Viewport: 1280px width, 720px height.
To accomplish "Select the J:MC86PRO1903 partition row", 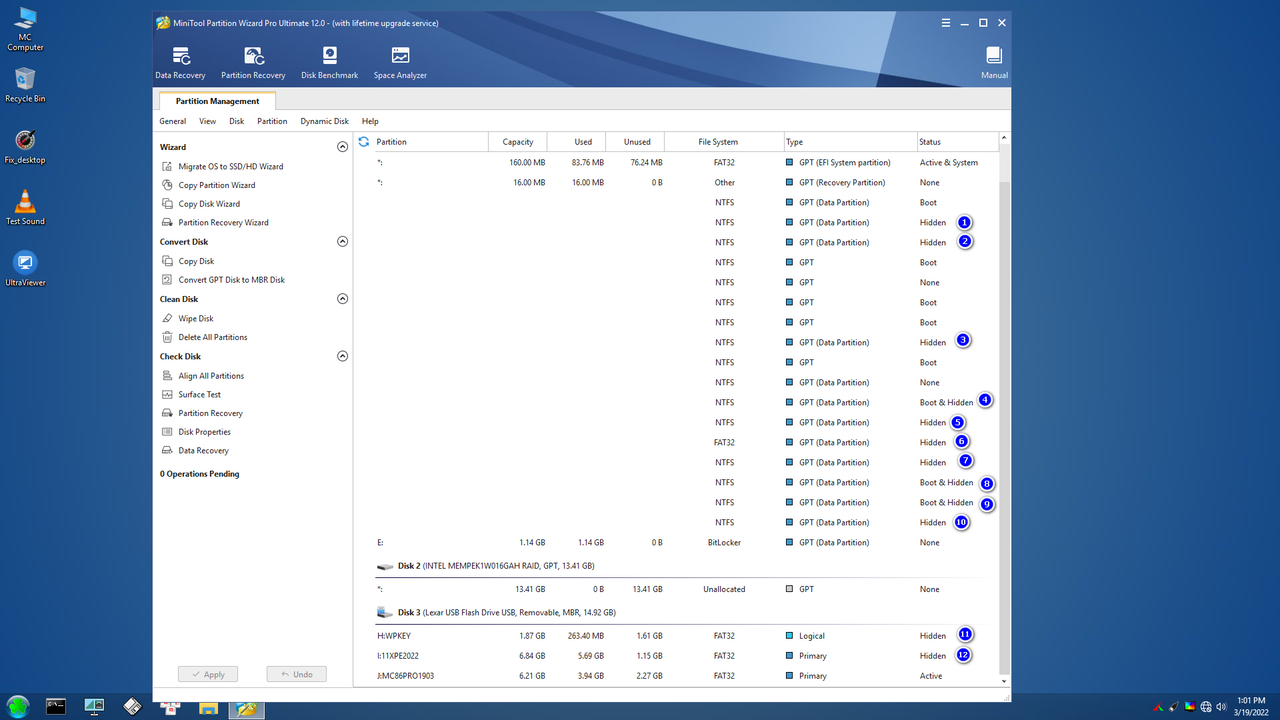I will pos(676,676).
